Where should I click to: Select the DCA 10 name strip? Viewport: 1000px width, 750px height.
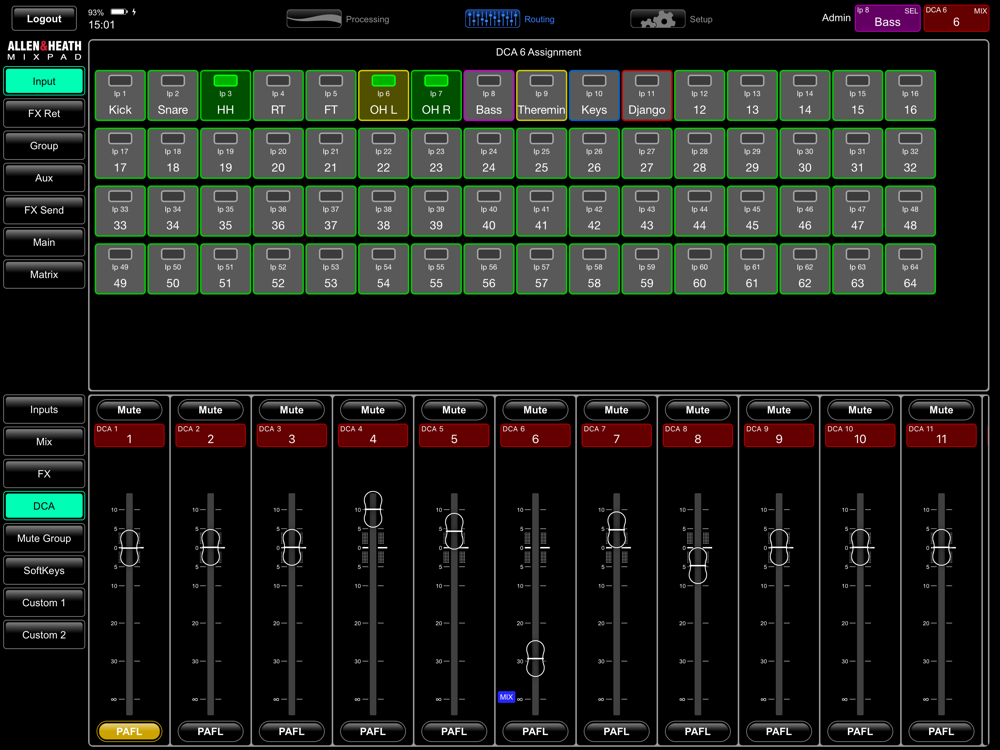click(860, 435)
